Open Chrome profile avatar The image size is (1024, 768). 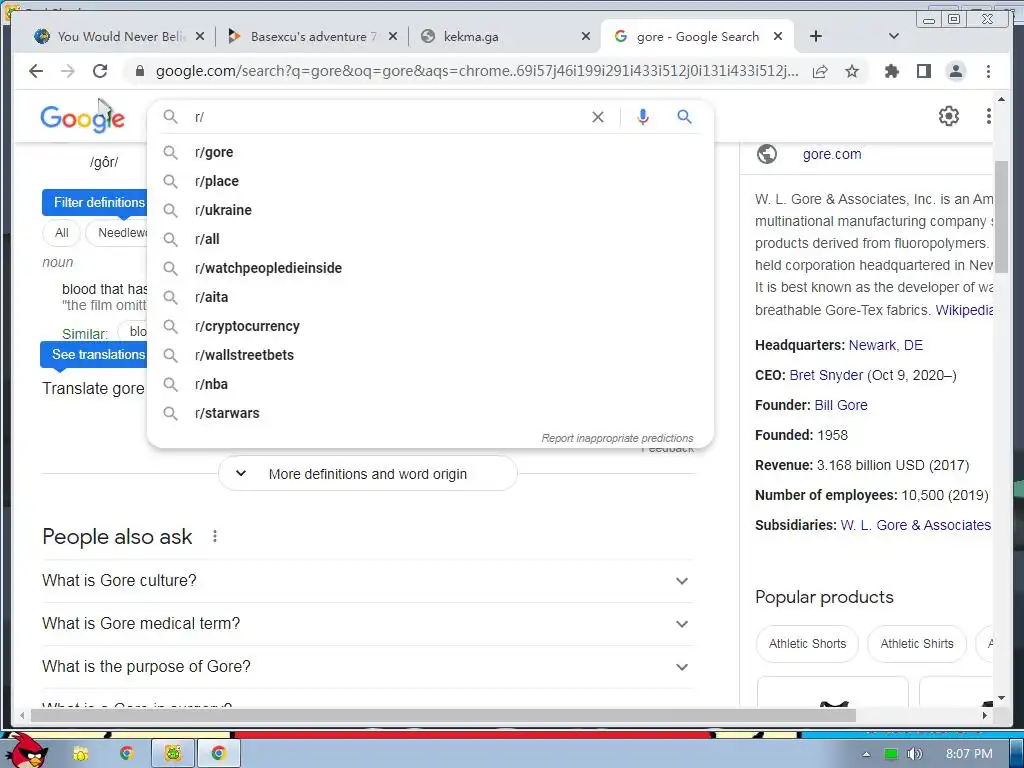click(x=955, y=71)
